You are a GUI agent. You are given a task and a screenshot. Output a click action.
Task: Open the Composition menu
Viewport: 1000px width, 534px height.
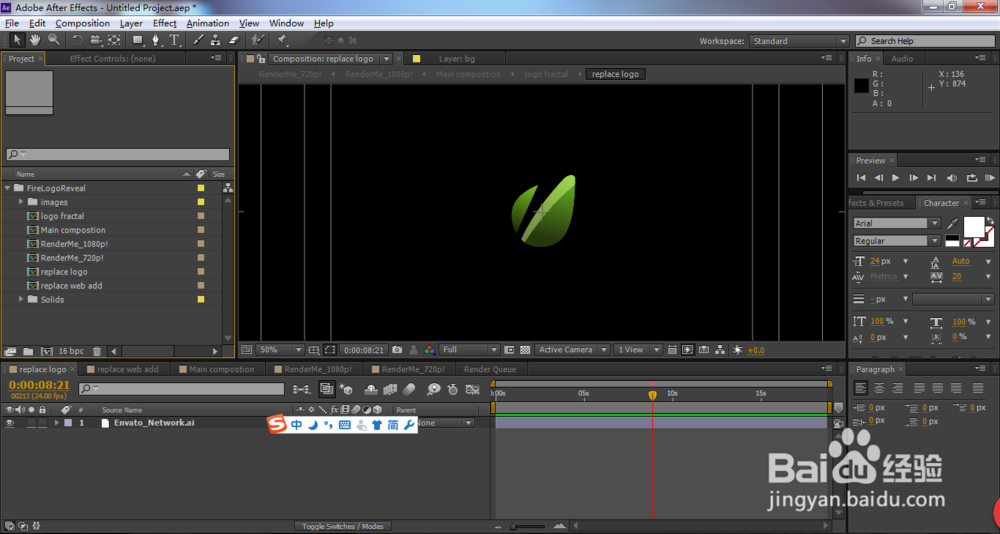(x=82, y=23)
